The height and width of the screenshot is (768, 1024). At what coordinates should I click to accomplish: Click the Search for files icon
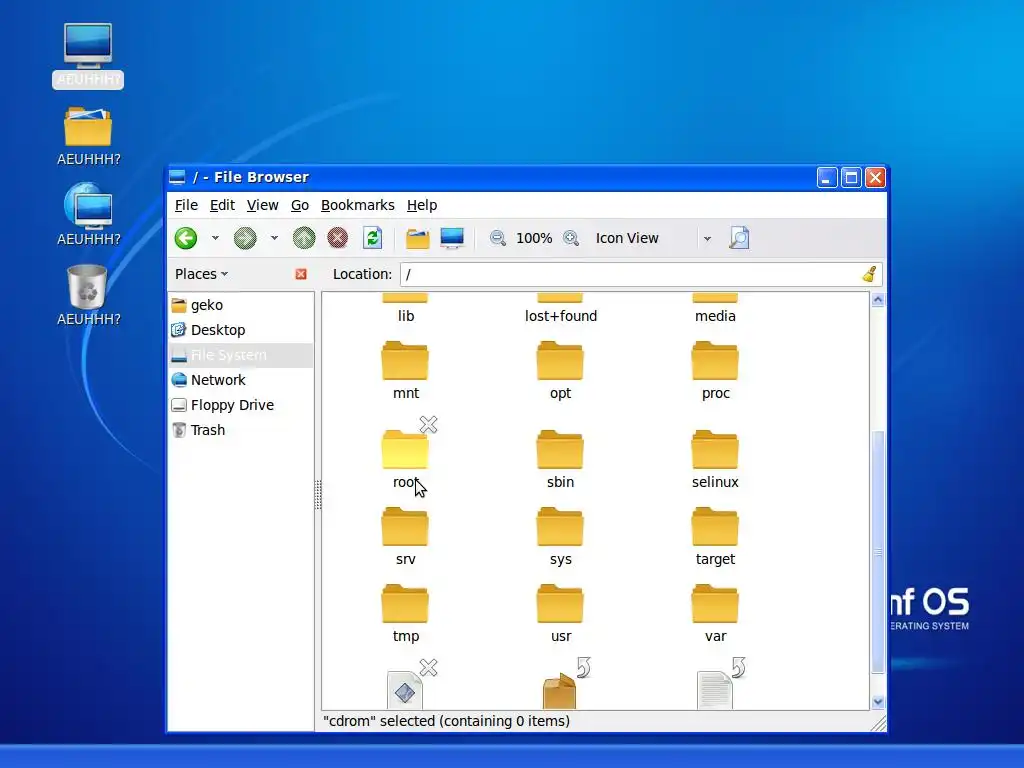(x=739, y=238)
